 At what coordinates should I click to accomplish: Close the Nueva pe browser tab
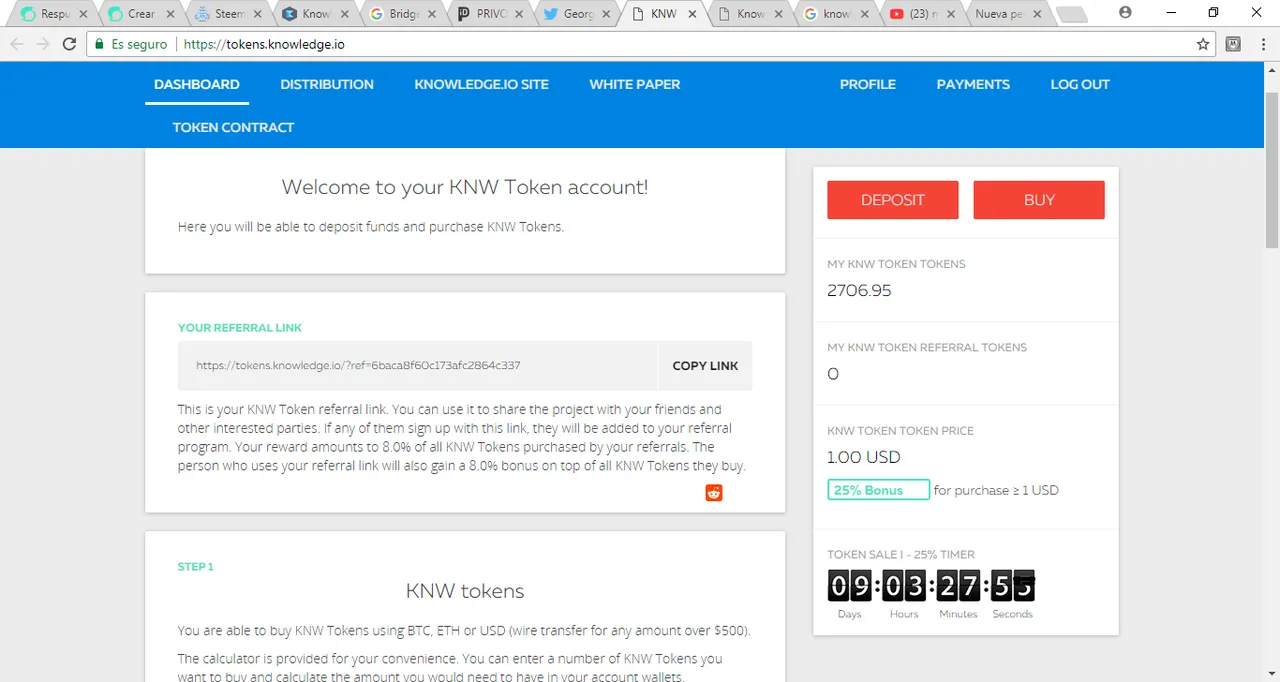(x=1038, y=14)
